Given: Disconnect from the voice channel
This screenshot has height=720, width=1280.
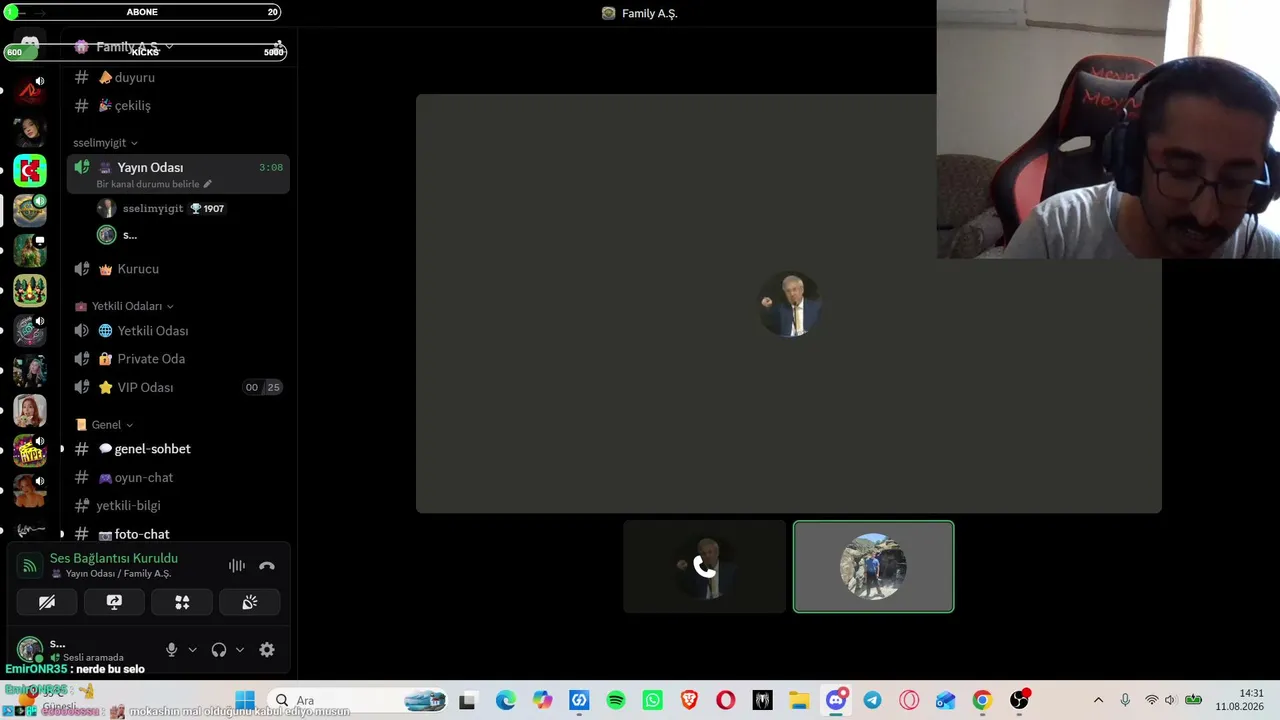Looking at the screenshot, I should [x=267, y=566].
